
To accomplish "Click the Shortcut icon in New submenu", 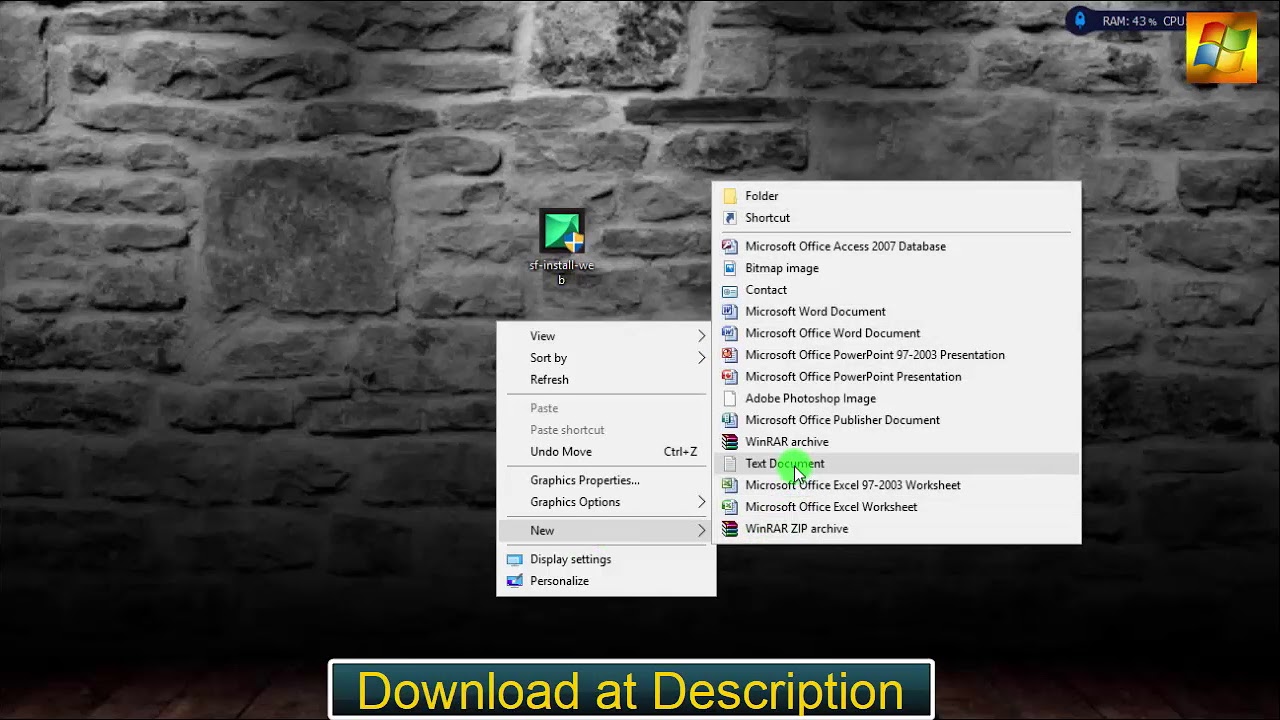I will click(x=730, y=218).
